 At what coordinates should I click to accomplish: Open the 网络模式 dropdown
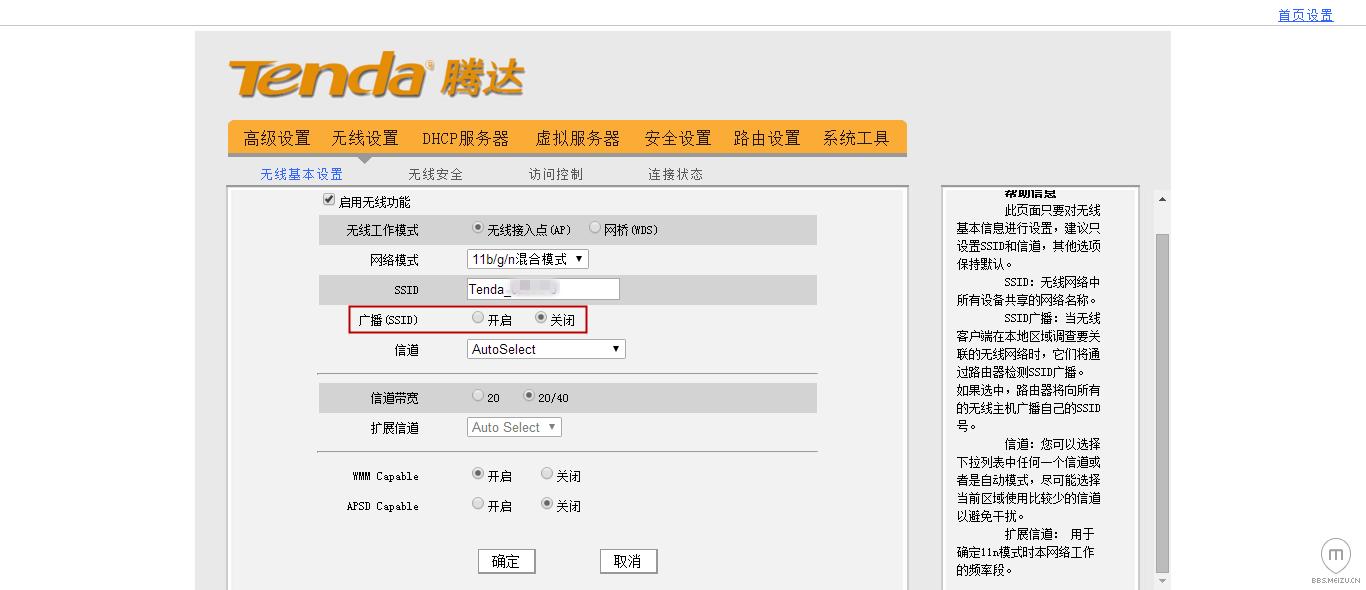(525, 258)
